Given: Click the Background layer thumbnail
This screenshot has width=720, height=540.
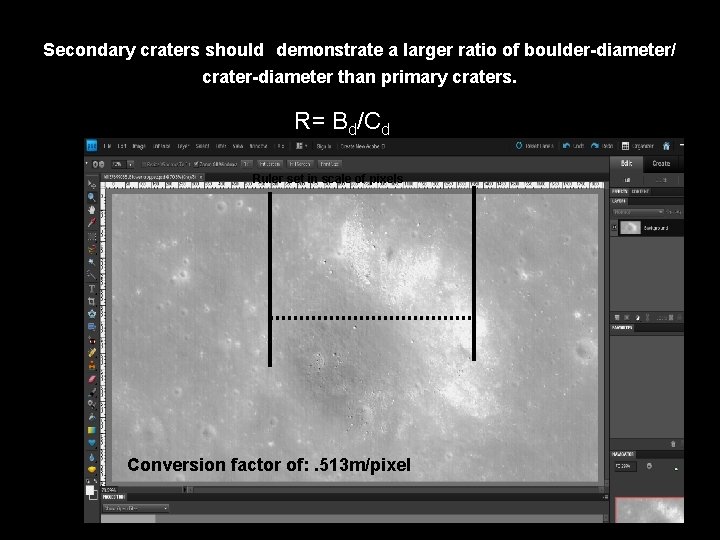Looking at the screenshot, I should 630,228.
